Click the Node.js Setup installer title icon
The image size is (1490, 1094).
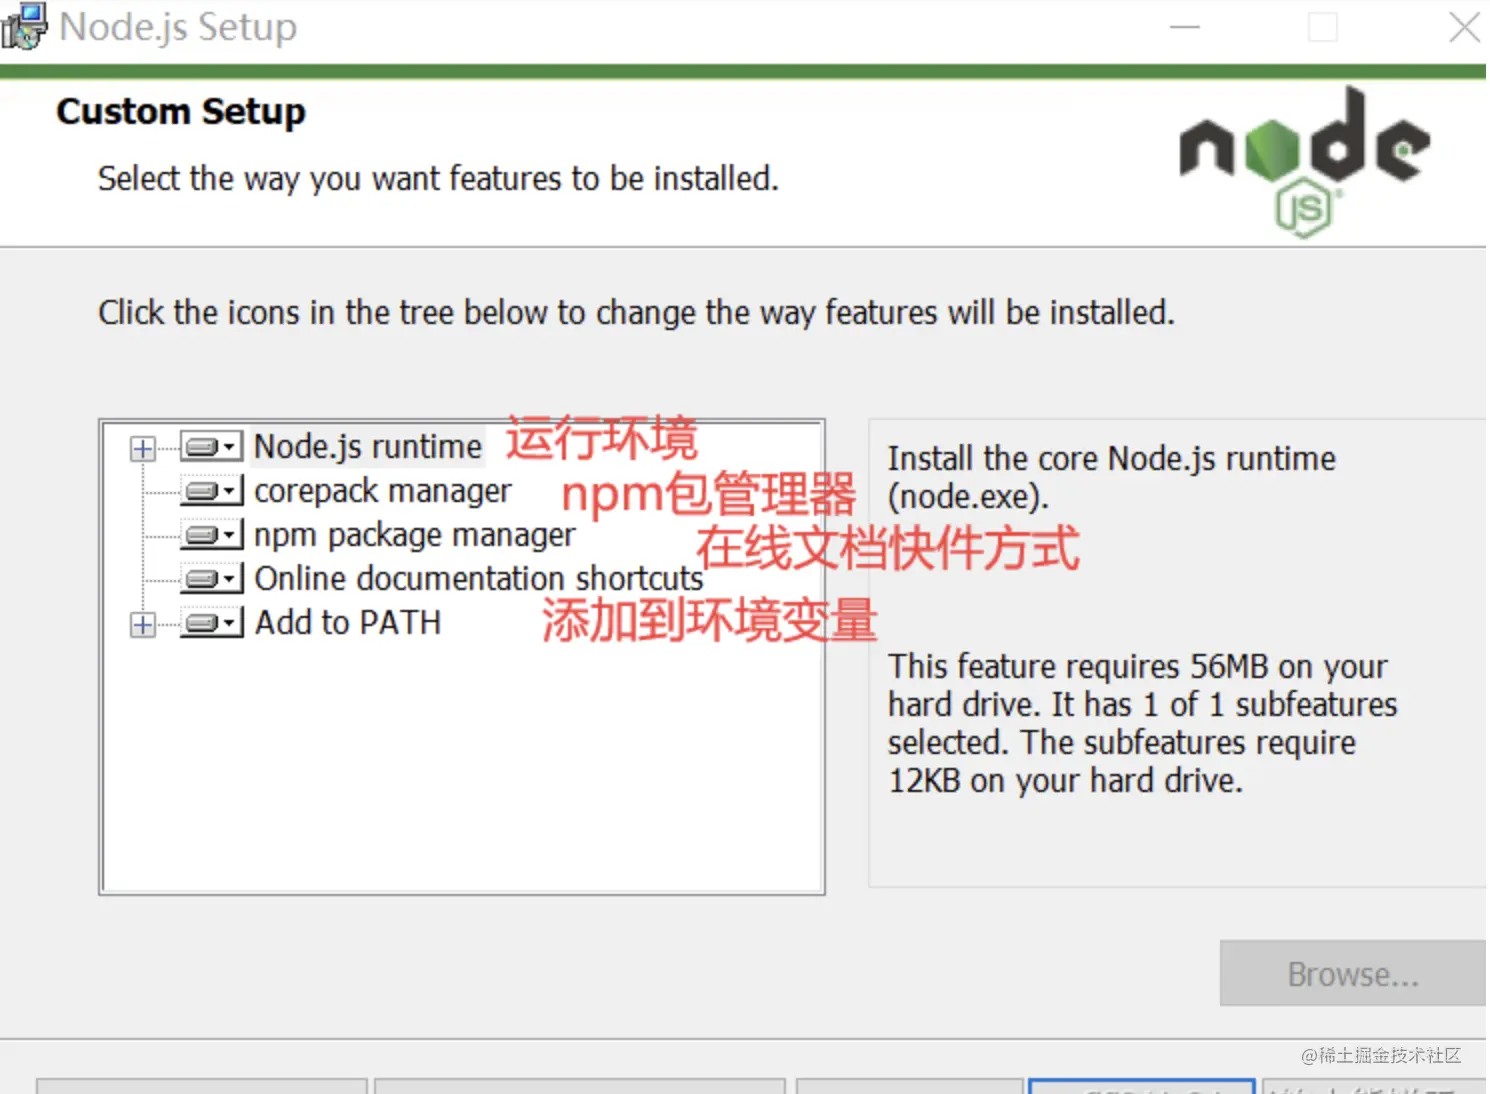23,25
